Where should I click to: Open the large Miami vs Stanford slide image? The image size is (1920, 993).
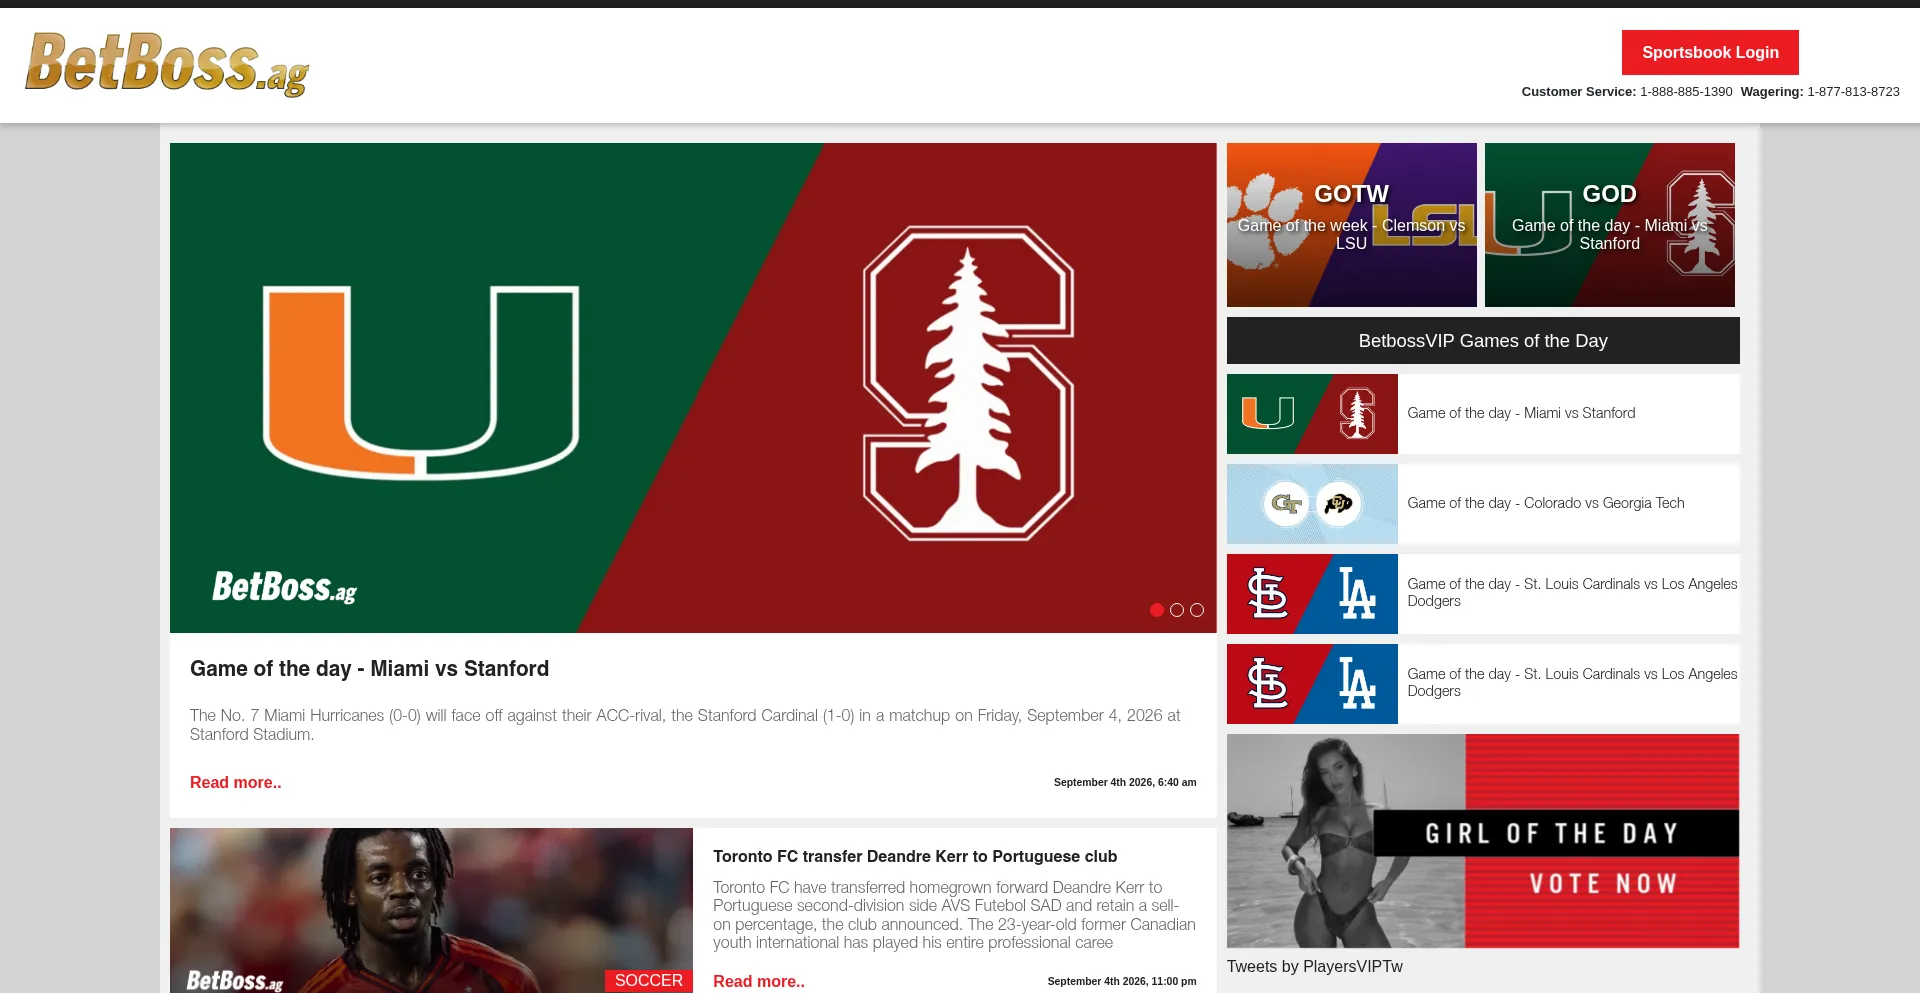click(x=693, y=388)
